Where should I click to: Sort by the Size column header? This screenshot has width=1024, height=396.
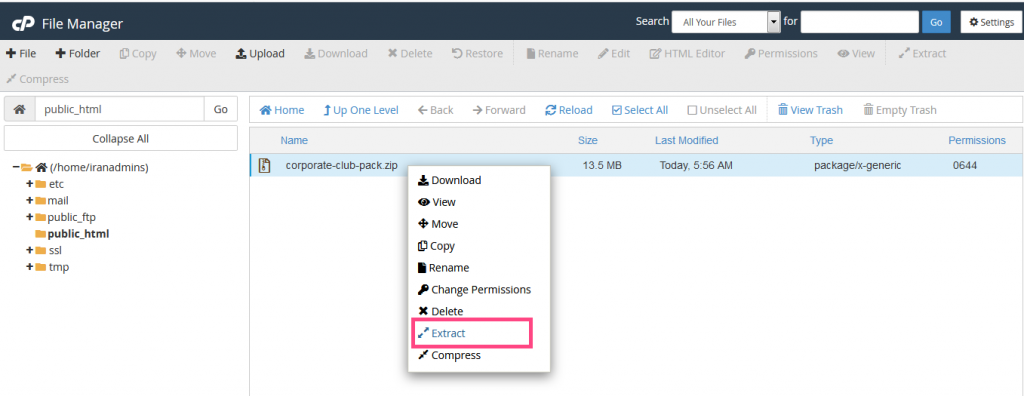pyautogui.click(x=588, y=140)
